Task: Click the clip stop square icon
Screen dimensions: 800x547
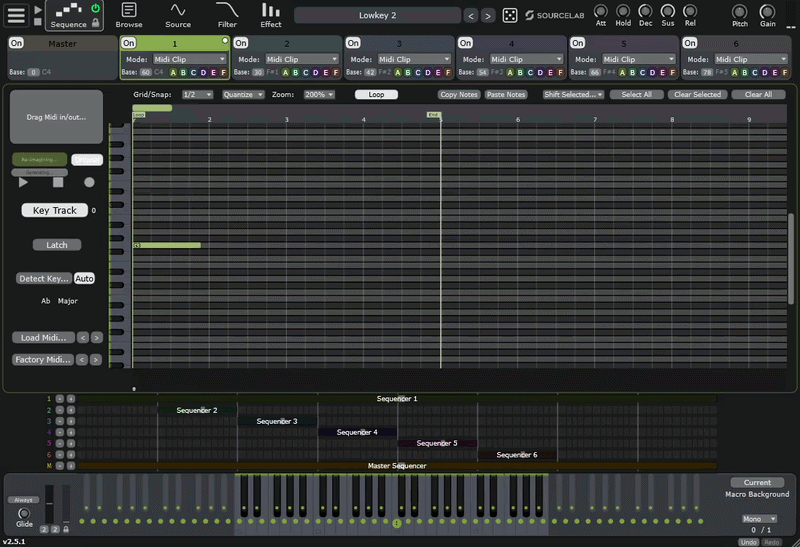Action: tap(58, 182)
